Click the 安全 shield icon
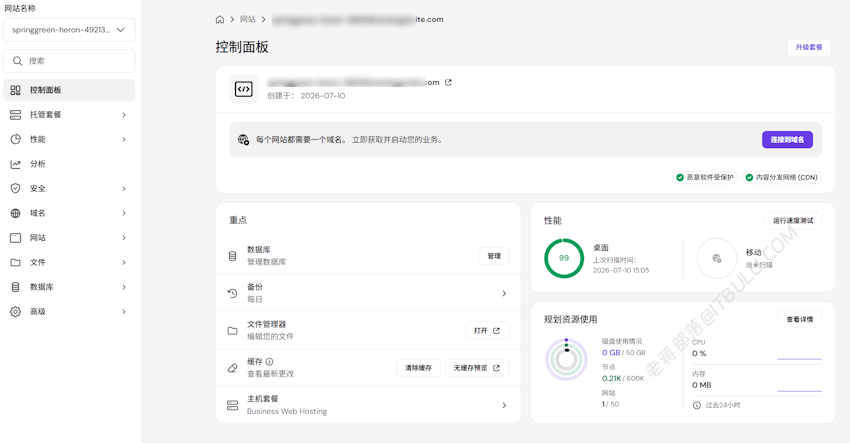 coord(16,188)
